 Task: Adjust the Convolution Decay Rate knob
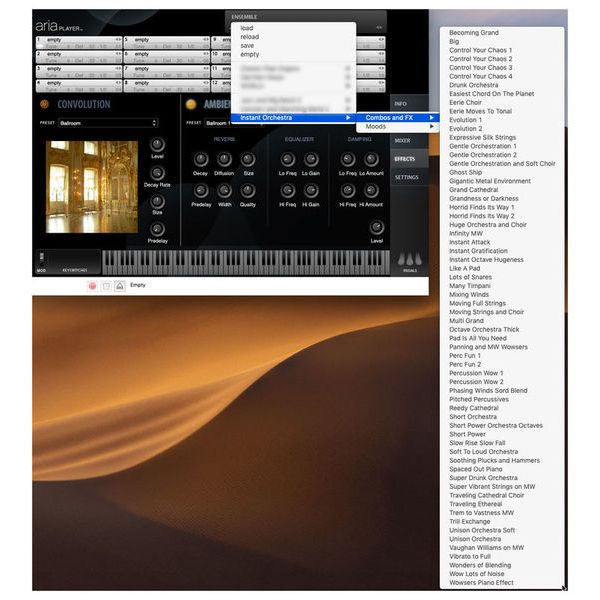157,173
